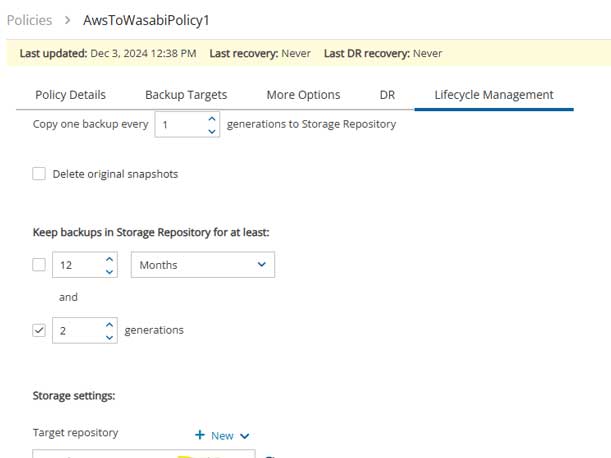Open the Months time unit dropdown
This screenshot has width=611, height=458.
[x=203, y=265]
